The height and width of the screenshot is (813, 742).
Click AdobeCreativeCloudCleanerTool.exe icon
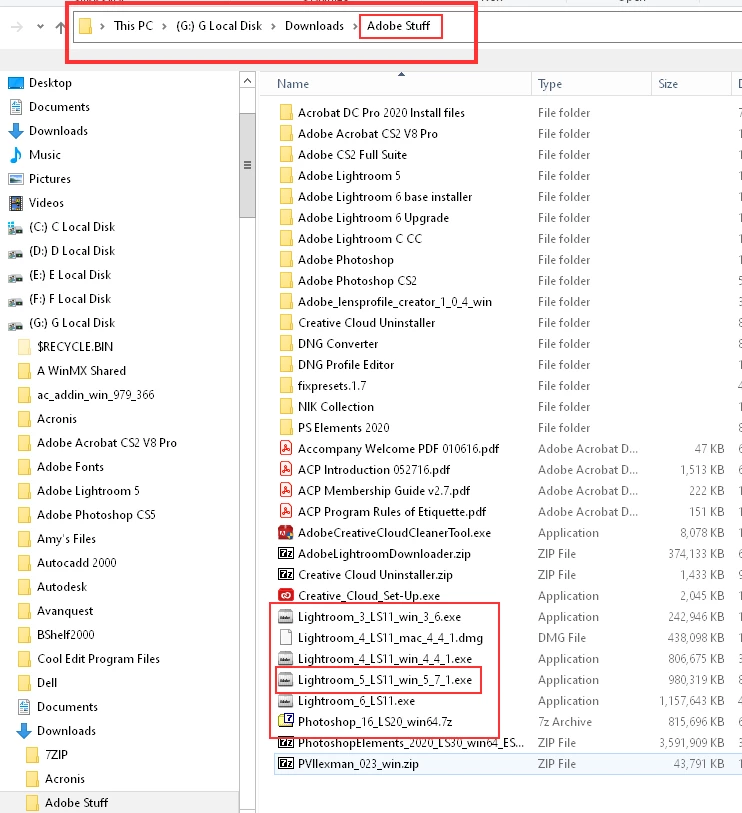[286, 532]
